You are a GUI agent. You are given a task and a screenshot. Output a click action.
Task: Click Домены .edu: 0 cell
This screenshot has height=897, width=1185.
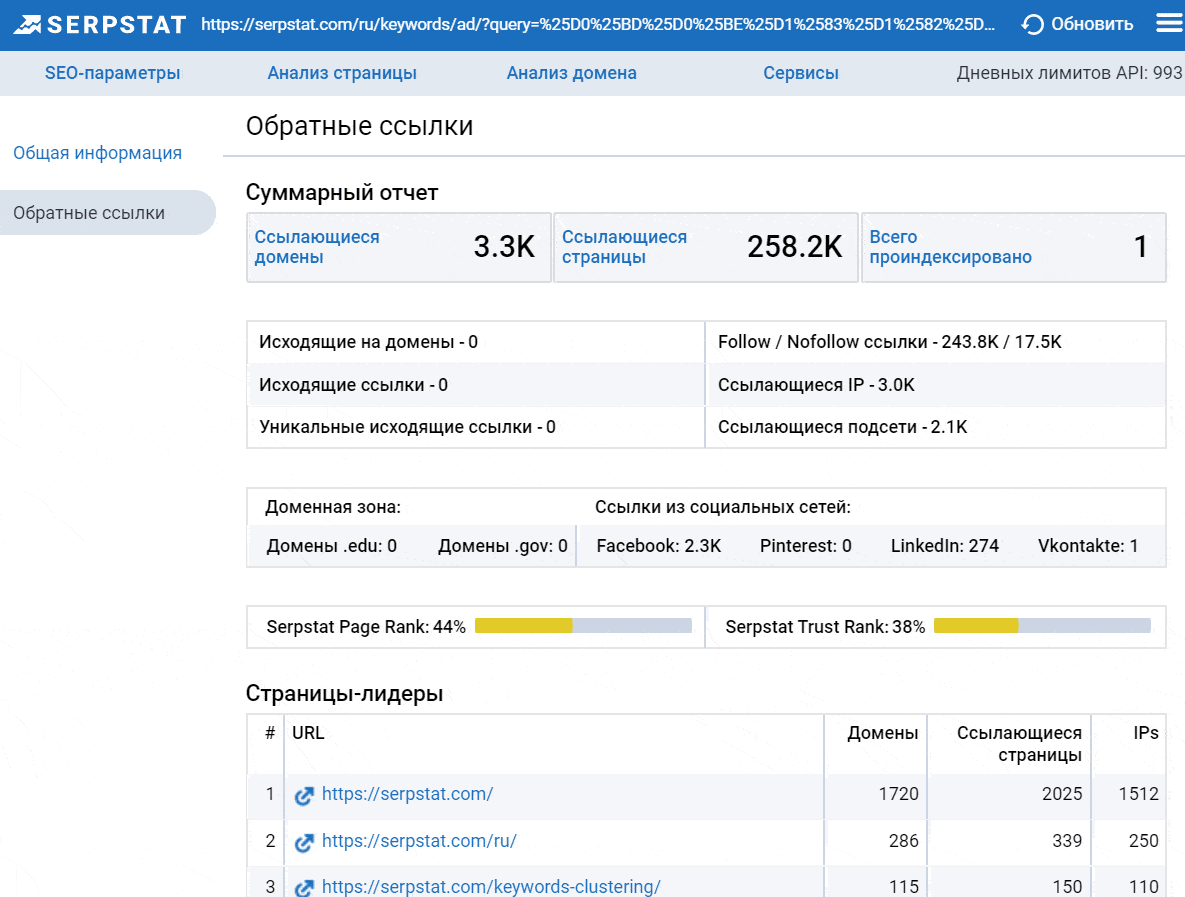[332, 546]
